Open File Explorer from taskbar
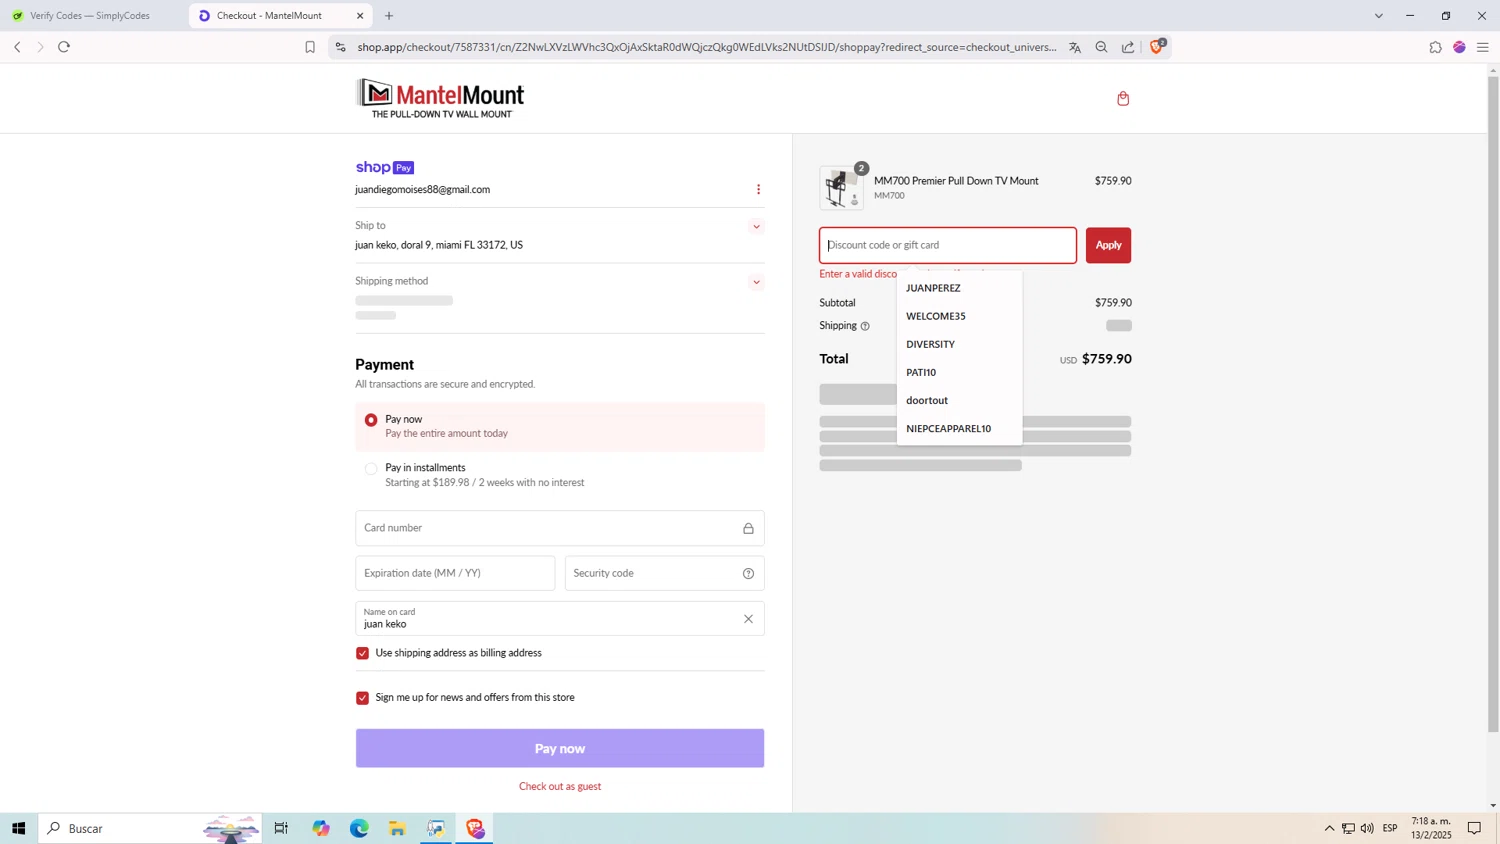This screenshot has width=1500, height=844. 397,828
